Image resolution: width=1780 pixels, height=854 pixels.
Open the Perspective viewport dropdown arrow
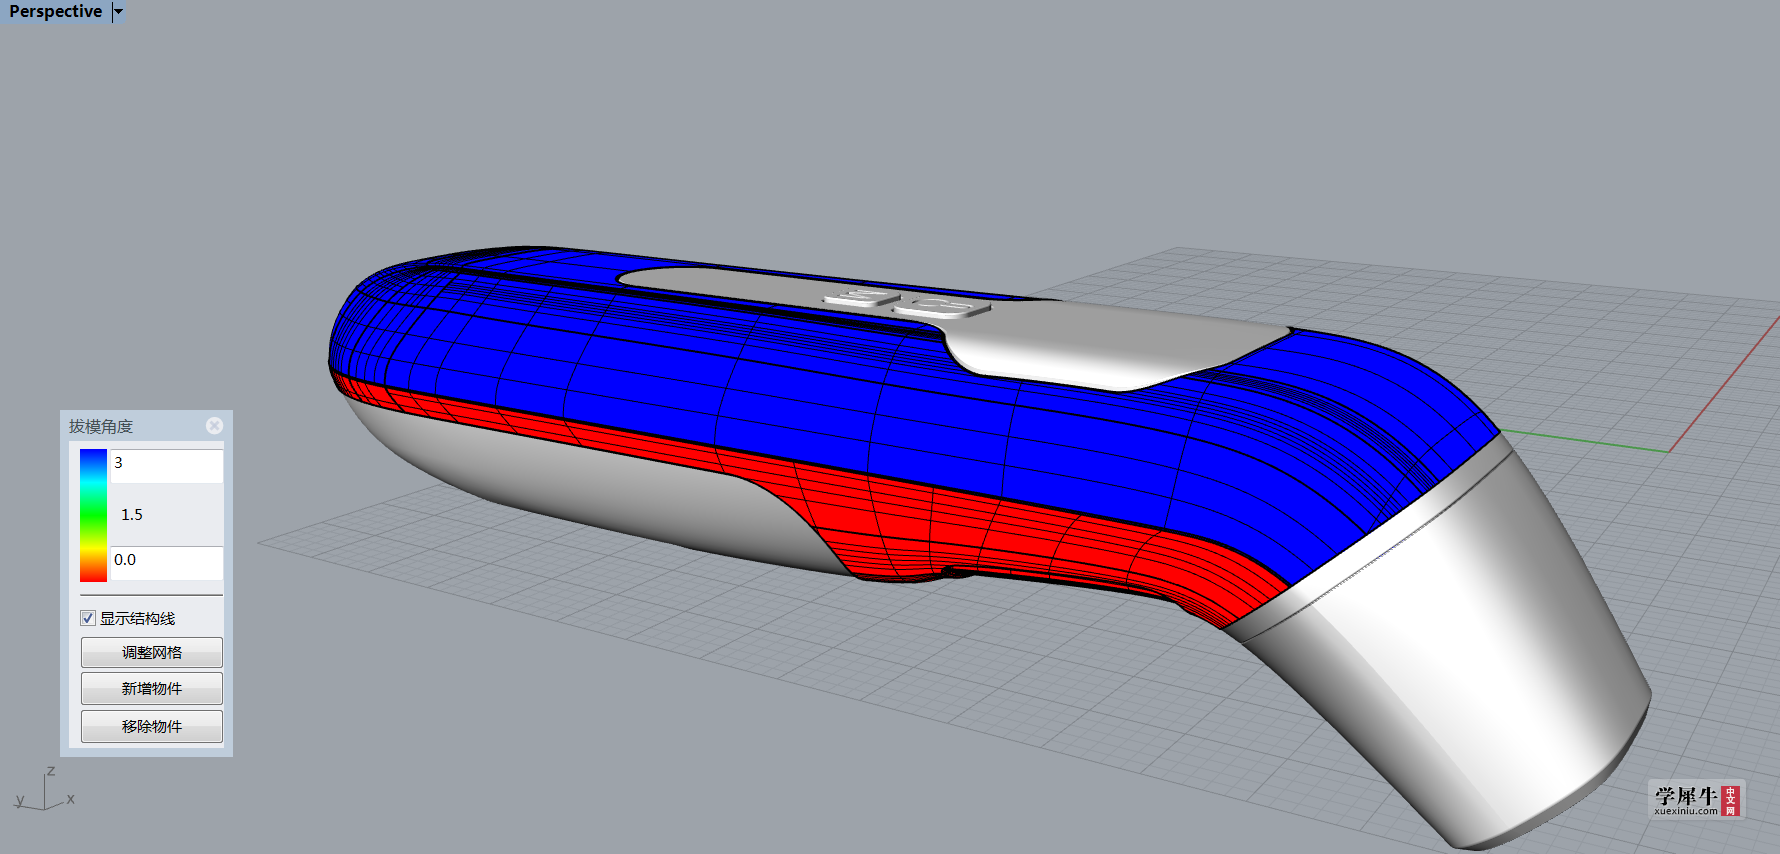(118, 12)
